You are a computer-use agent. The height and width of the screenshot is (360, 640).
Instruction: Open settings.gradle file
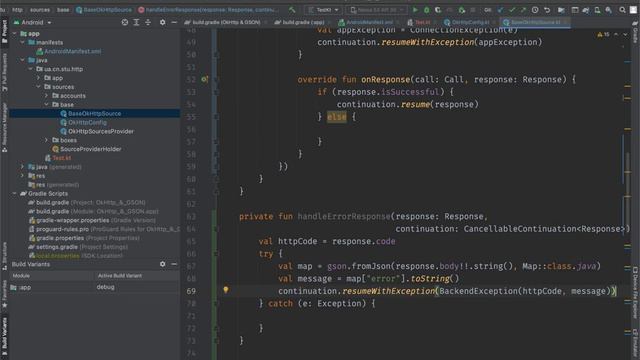tap(56, 247)
